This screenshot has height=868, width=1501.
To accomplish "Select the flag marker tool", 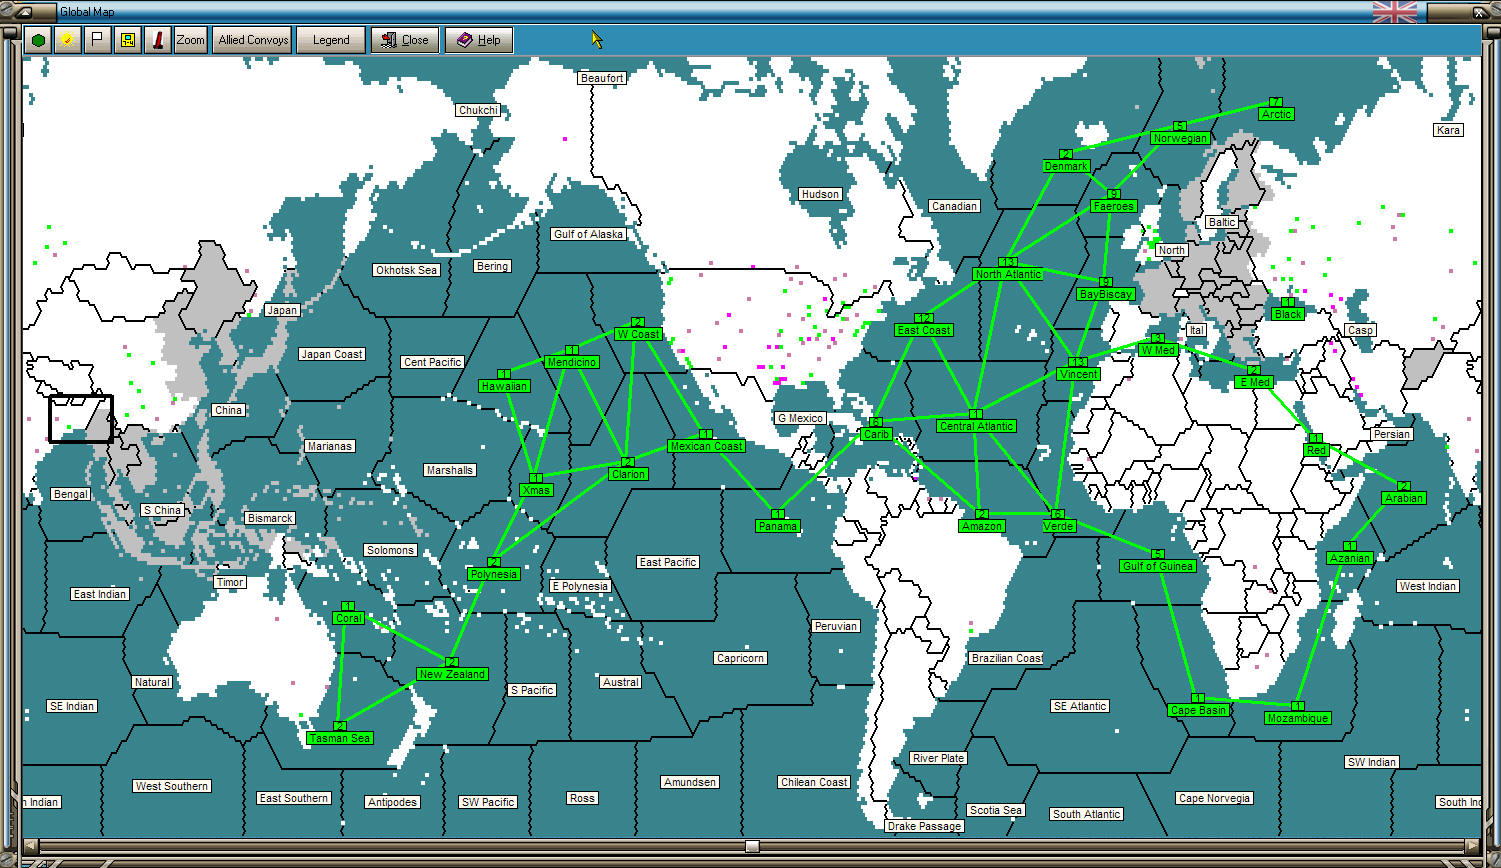I will click(97, 39).
